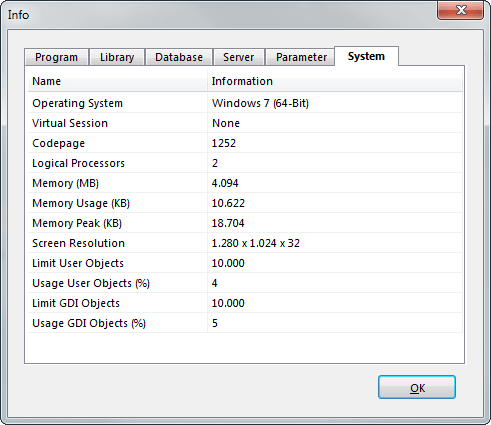Click the Information column header
This screenshot has width=491, height=425.
(x=335, y=81)
